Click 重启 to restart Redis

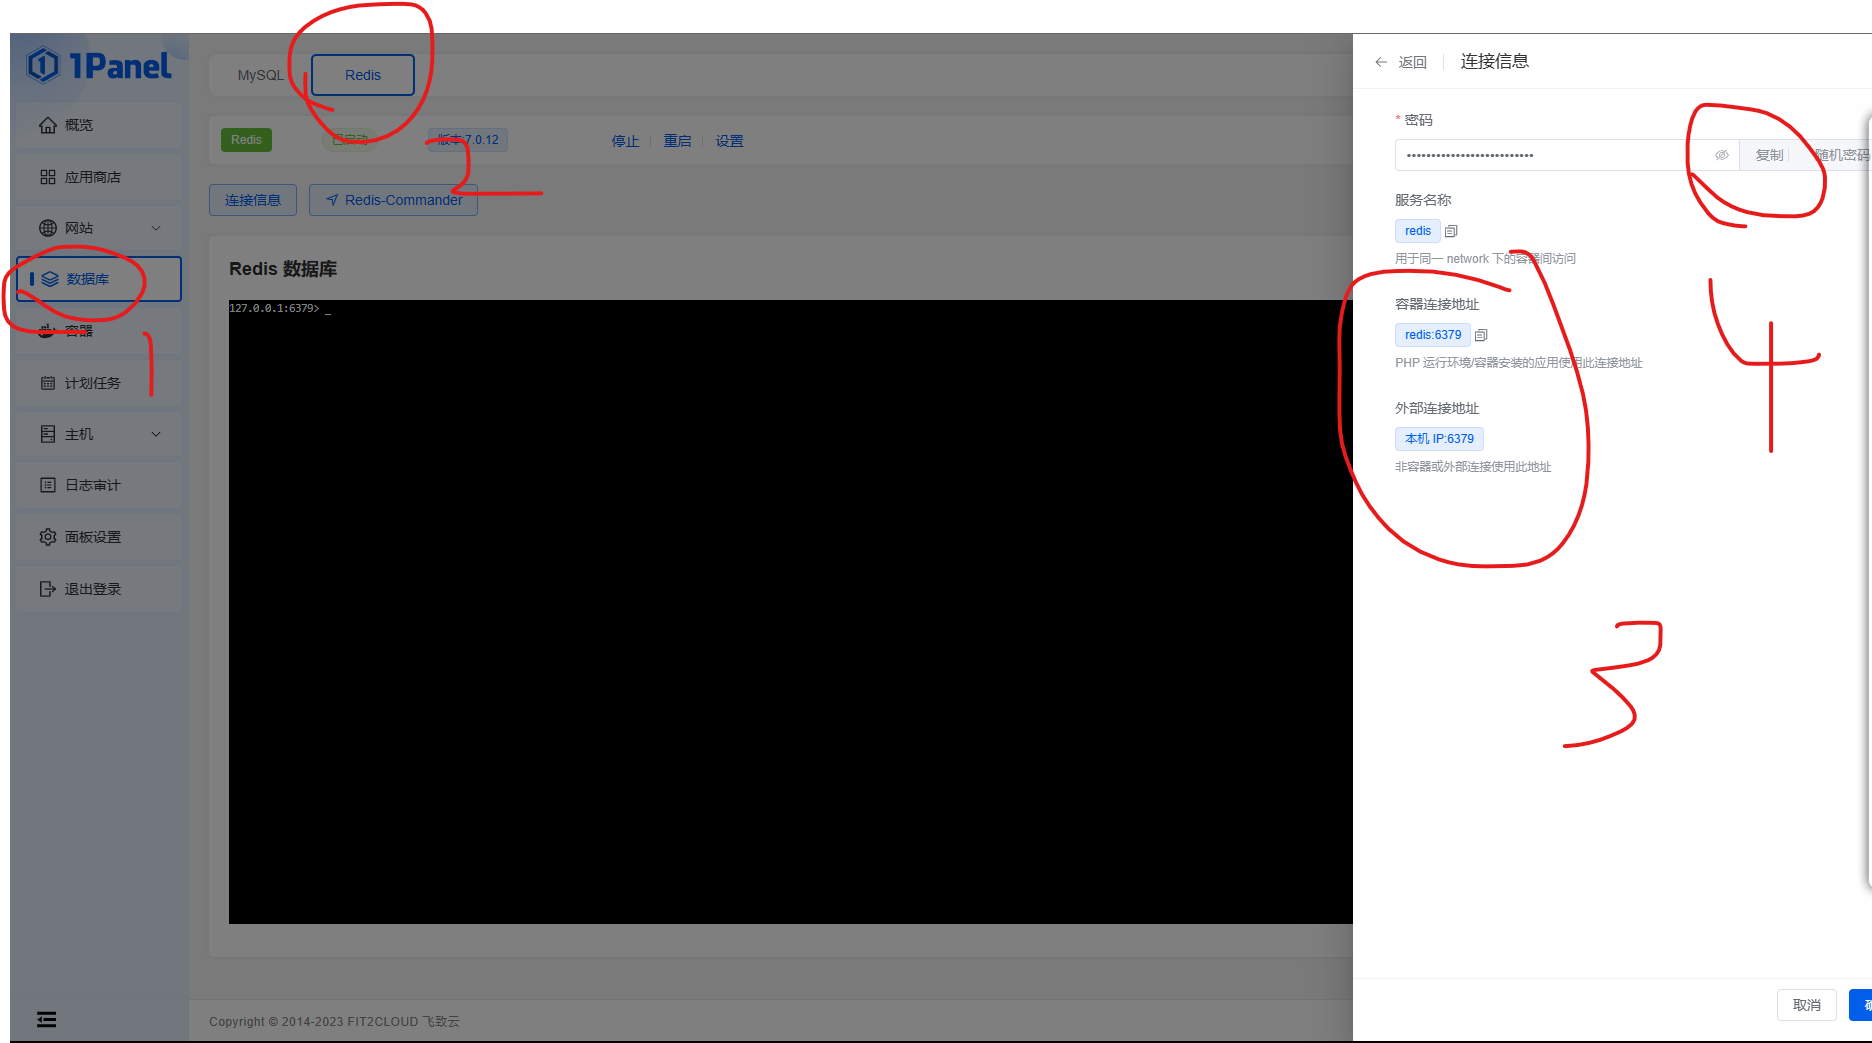coord(677,140)
